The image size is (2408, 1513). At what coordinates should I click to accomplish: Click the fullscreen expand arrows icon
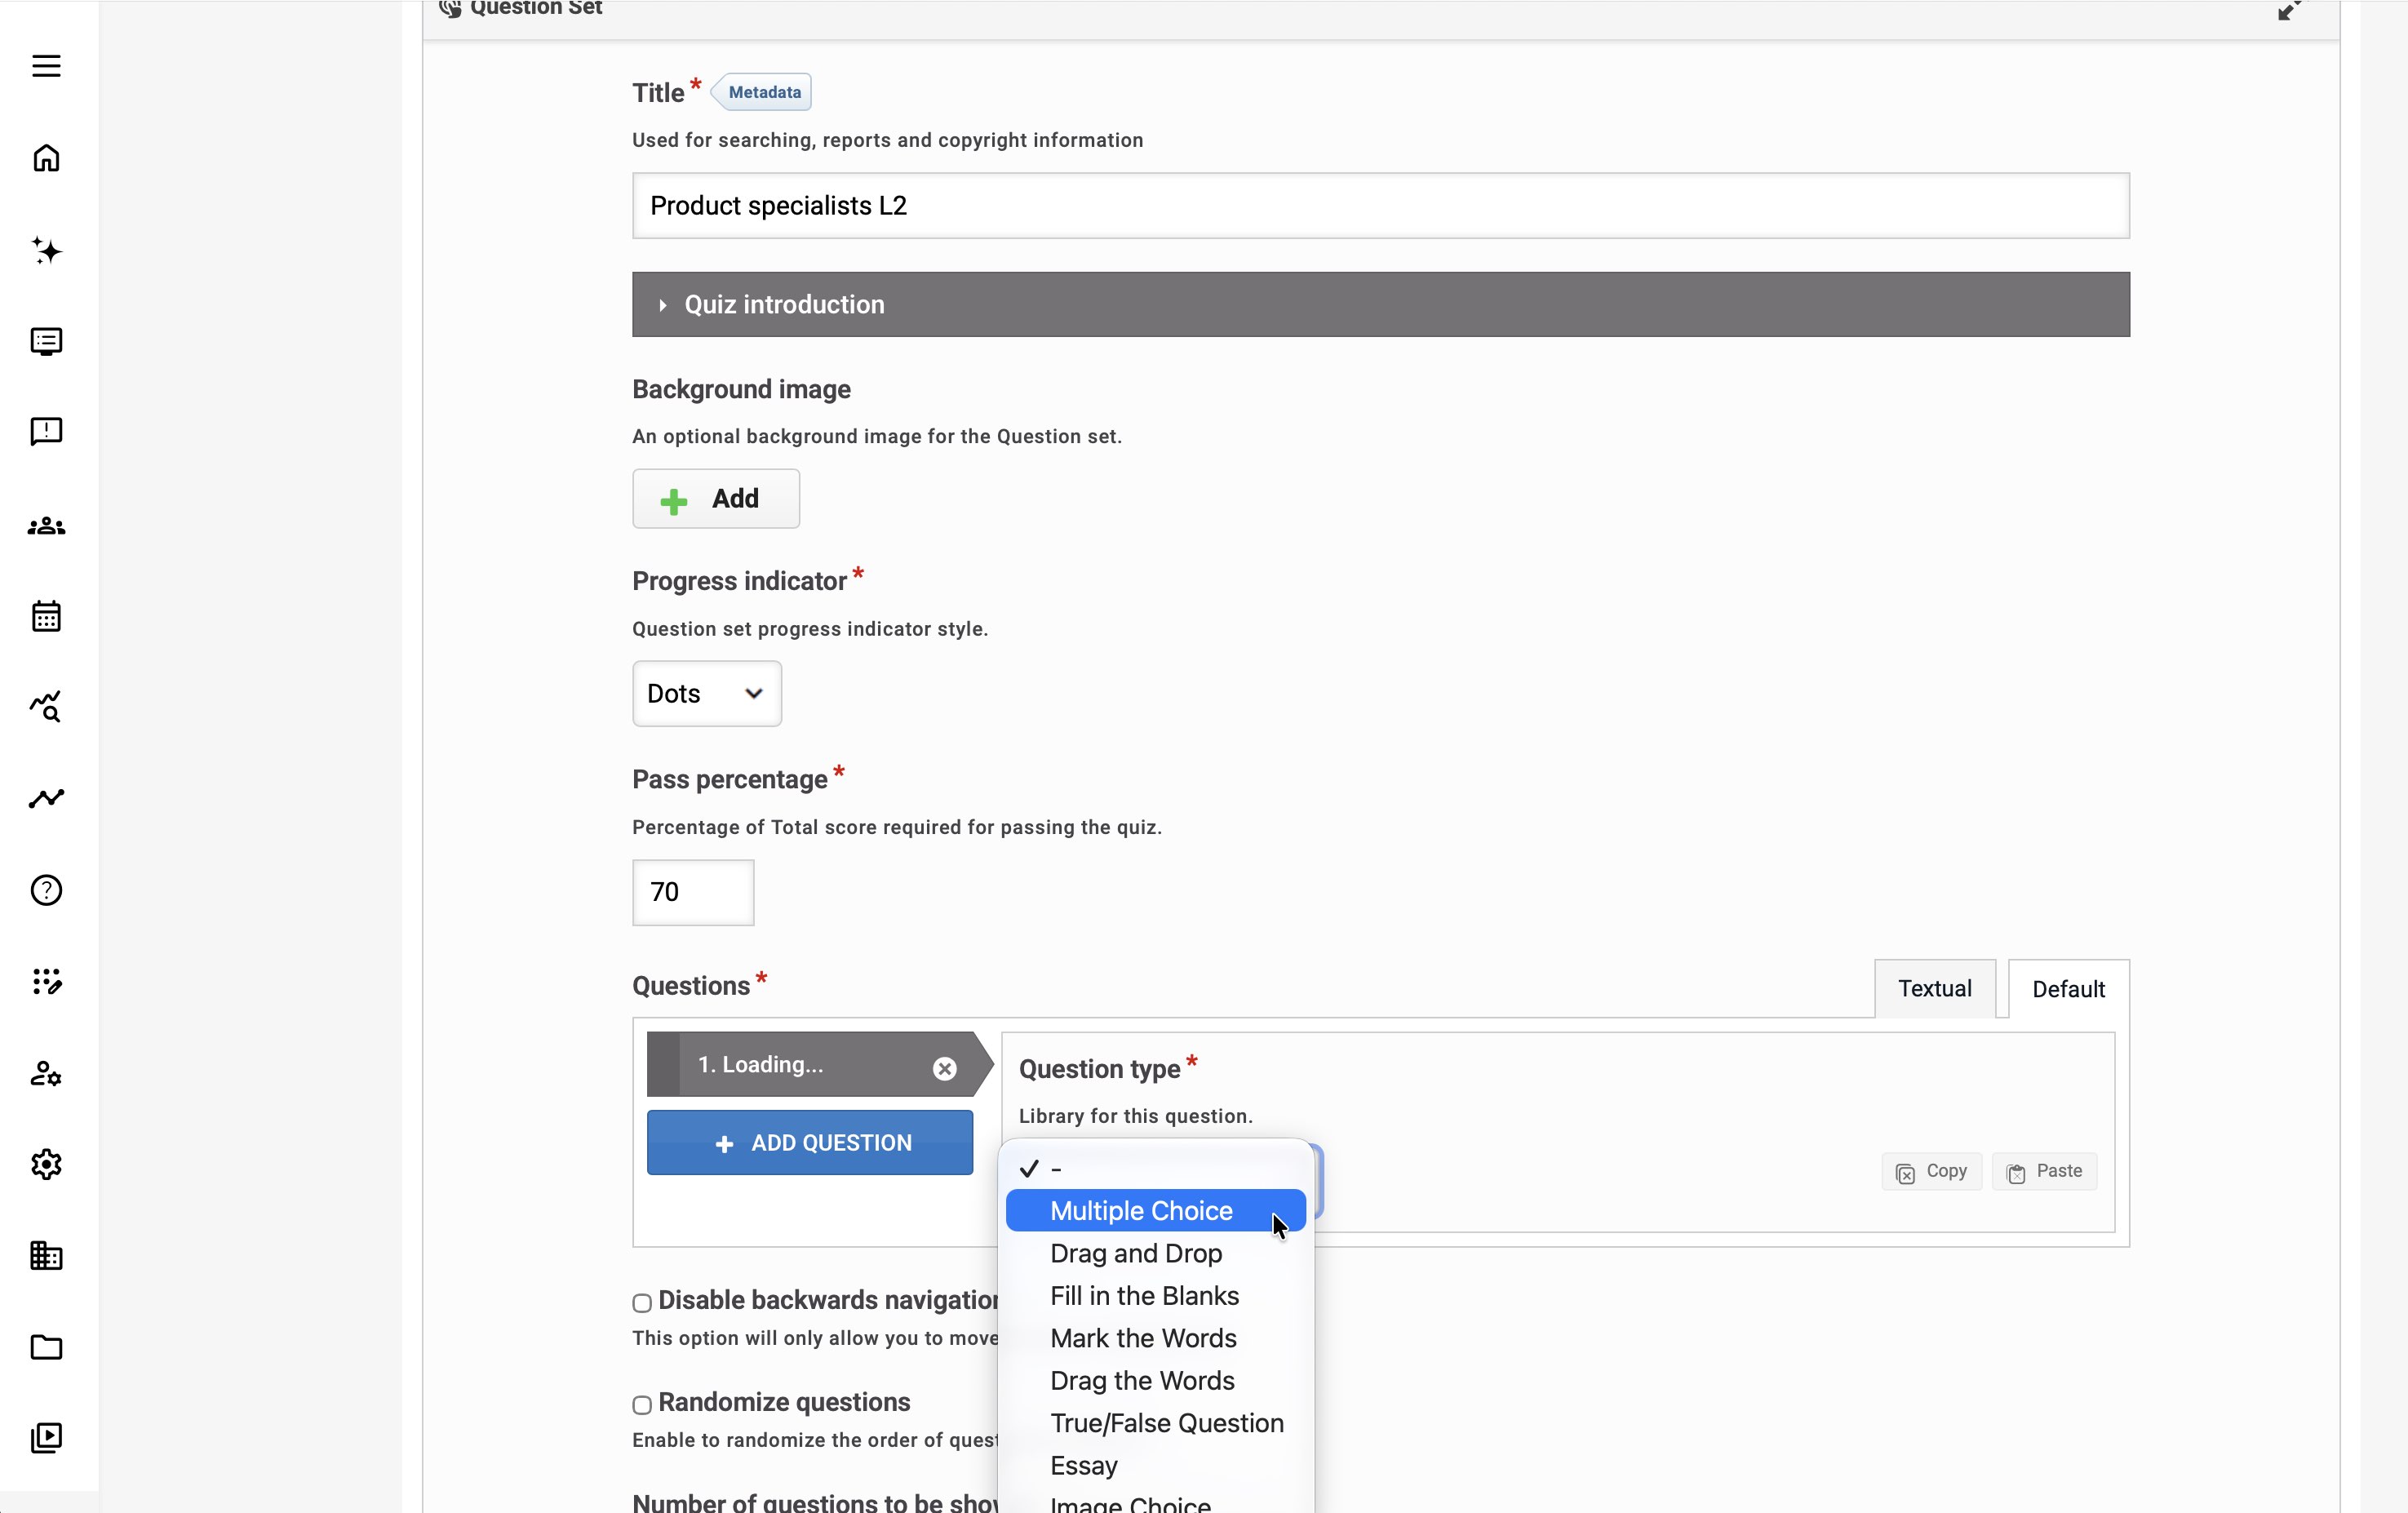(x=2289, y=10)
